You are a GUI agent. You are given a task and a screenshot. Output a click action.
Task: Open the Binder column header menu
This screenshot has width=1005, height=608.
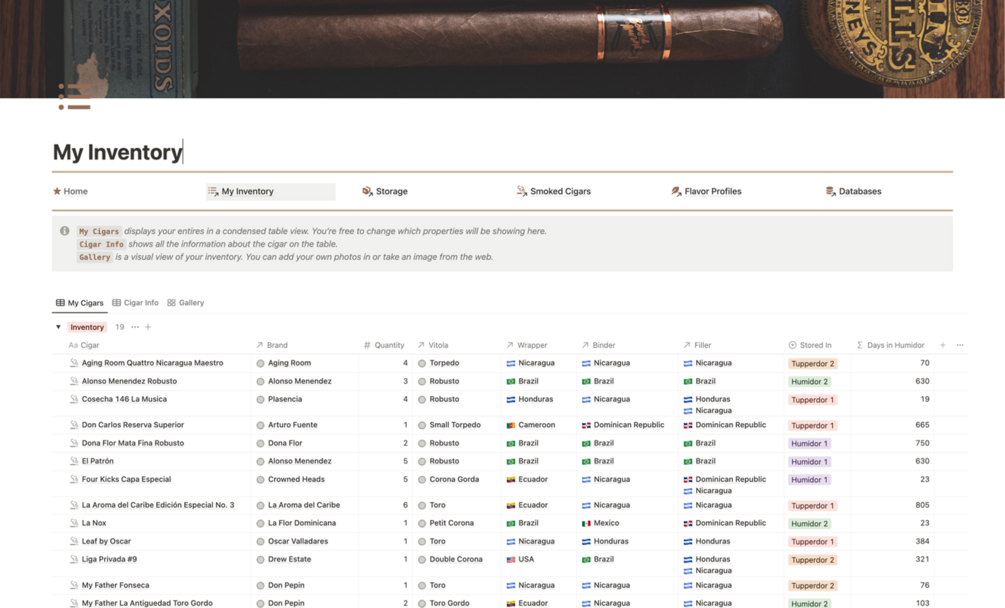(x=598, y=345)
